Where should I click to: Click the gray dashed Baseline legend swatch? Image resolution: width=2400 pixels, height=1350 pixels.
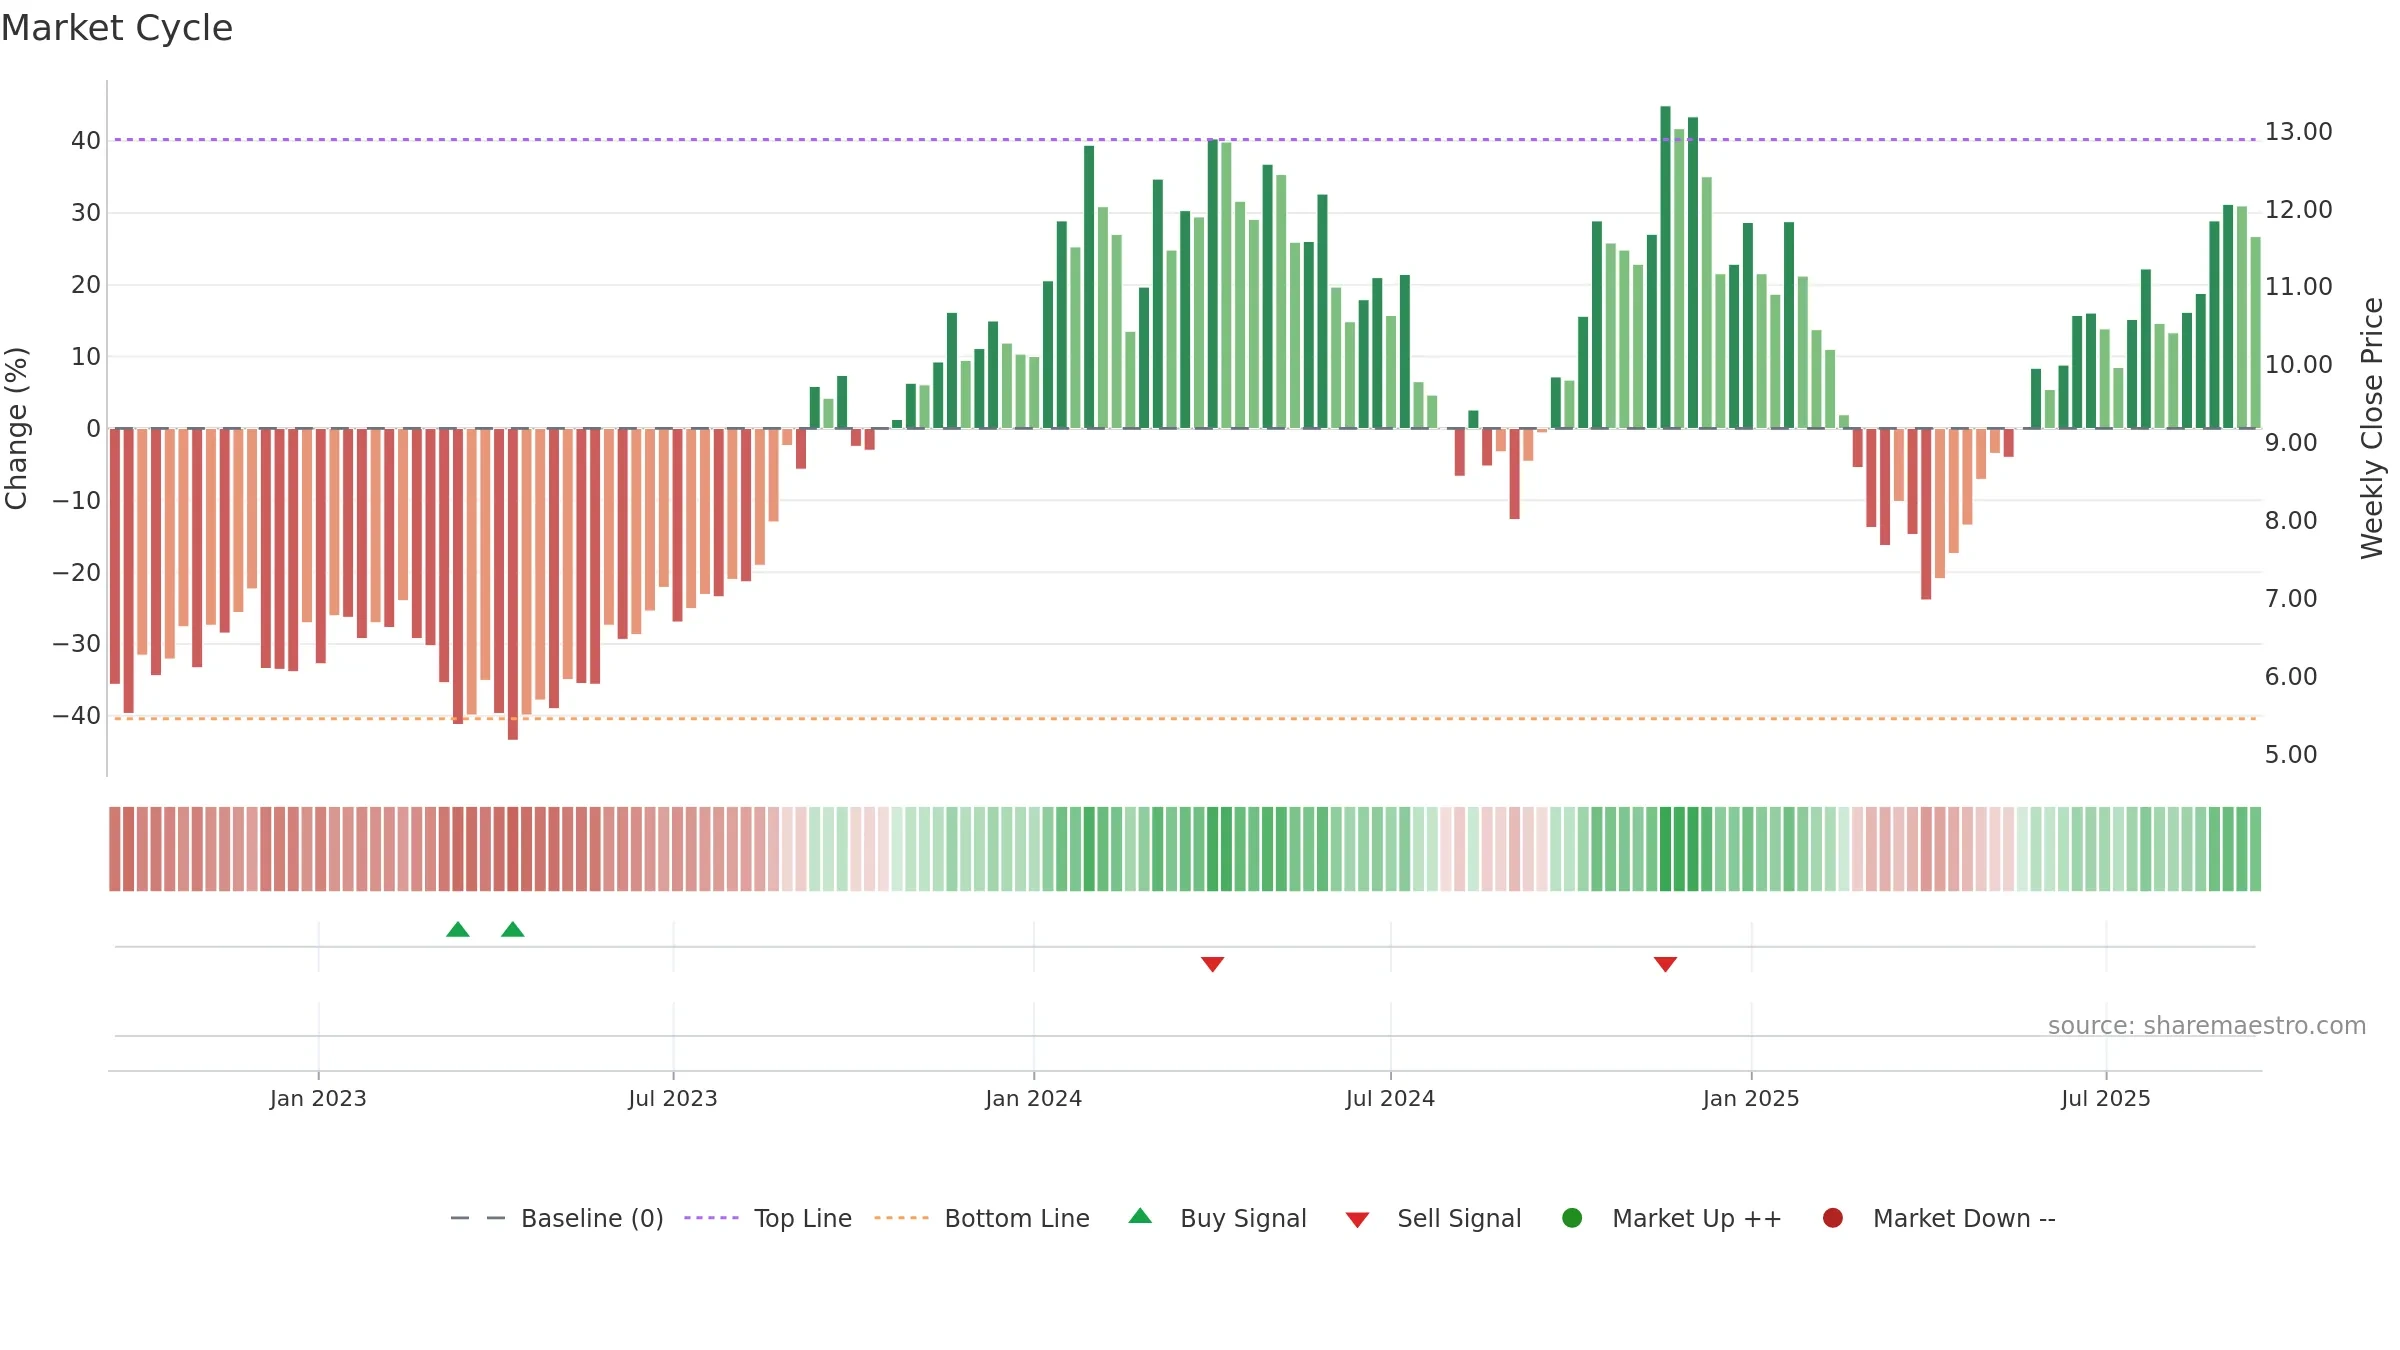[478, 1218]
